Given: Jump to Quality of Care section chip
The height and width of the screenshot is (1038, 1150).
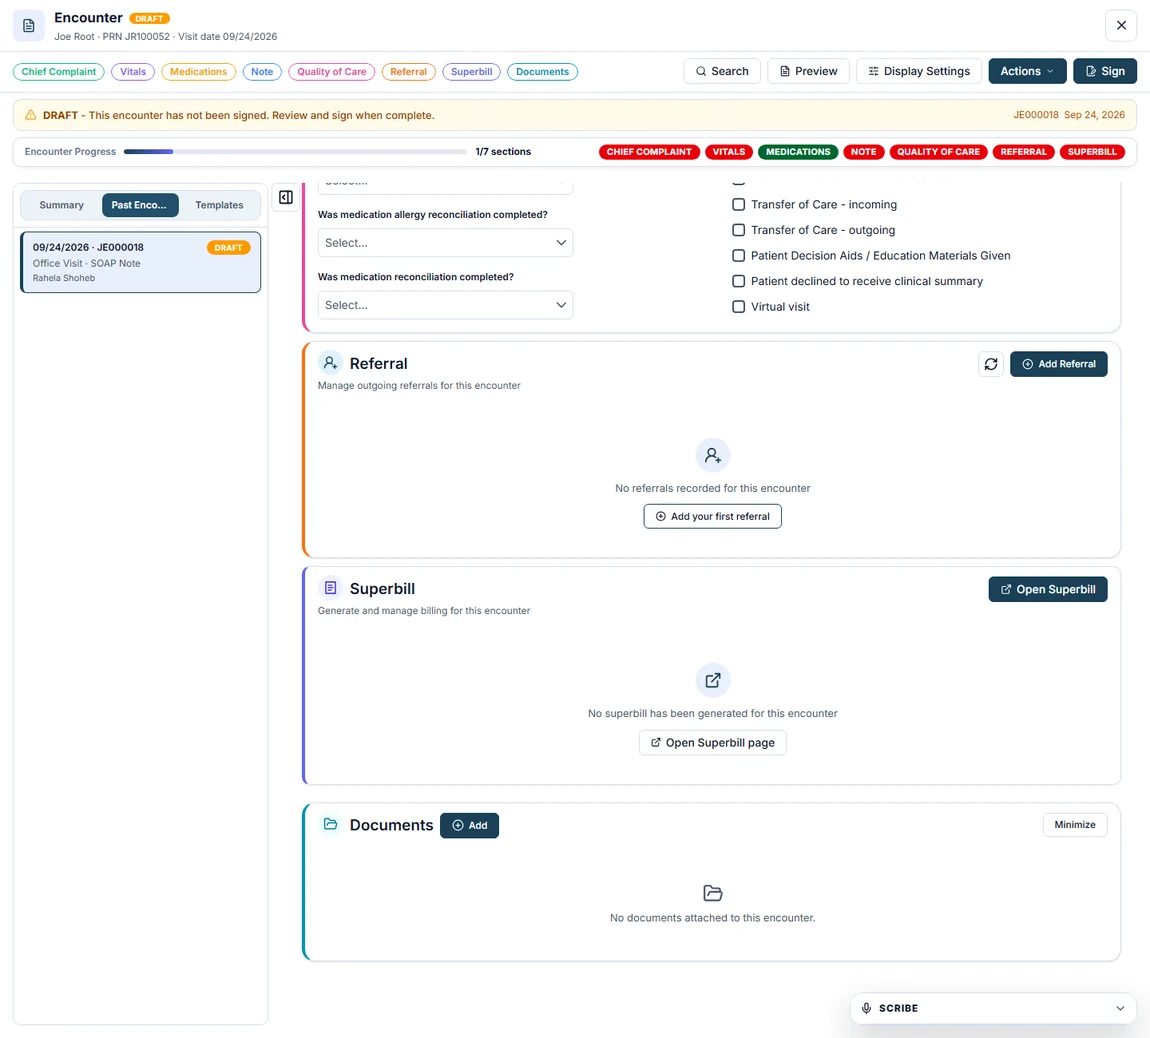Looking at the screenshot, I should (x=332, y=72).
